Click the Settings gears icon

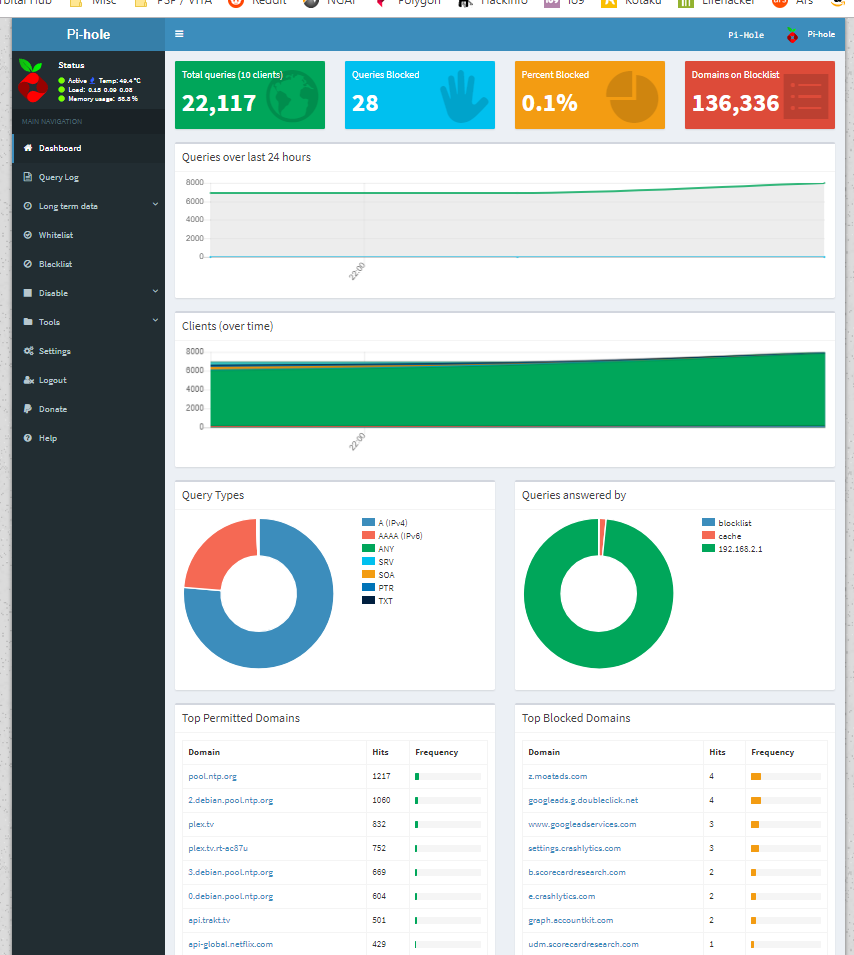click(x=28, y=351)
